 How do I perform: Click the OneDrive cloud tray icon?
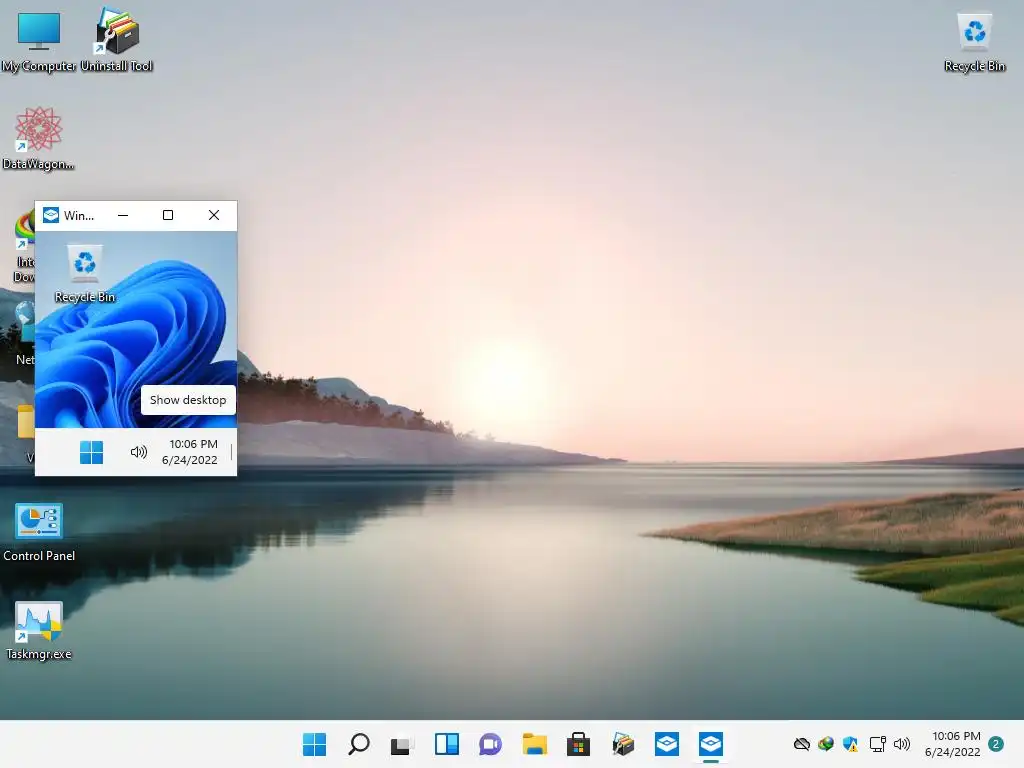tap(801, 744)
